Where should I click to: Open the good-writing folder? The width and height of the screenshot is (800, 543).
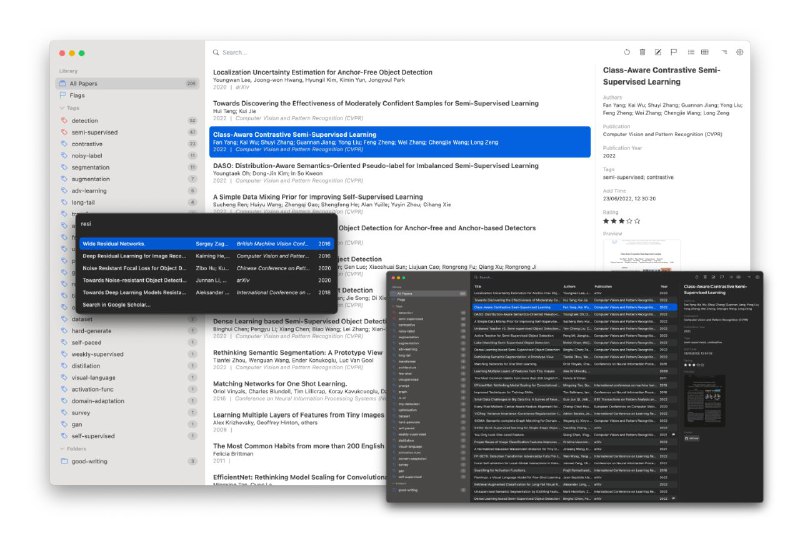tap(90, 461)
